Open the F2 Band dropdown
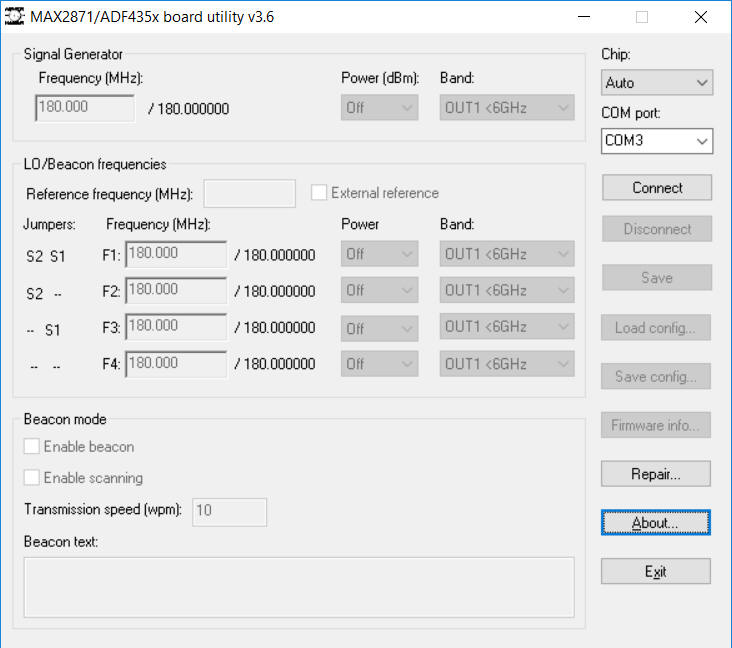The image size is (732, 648). point(507,290)
